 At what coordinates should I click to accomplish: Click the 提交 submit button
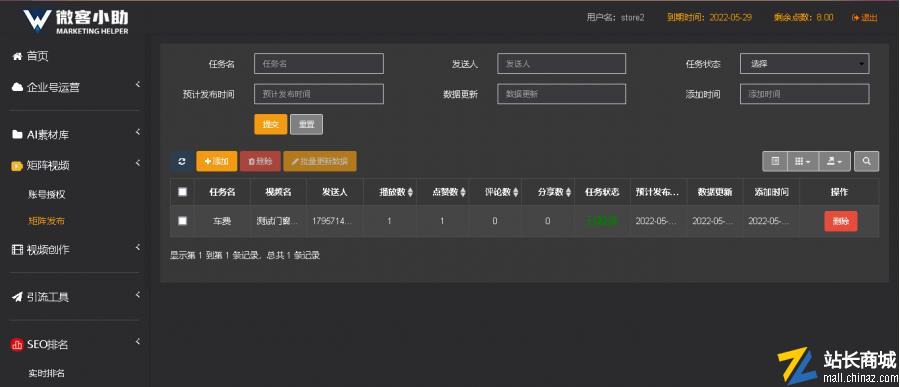click(271, 124)
